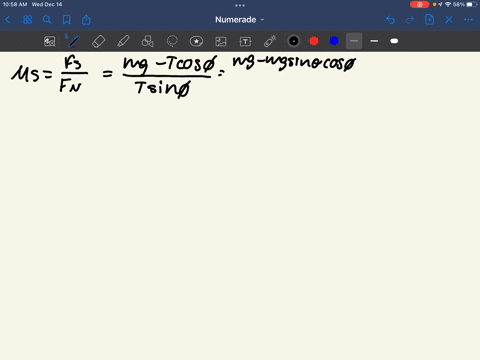The height and width of the screenshot is (360, 480).
Task: Open the Numerade document title dropdown
Action: 239,20
